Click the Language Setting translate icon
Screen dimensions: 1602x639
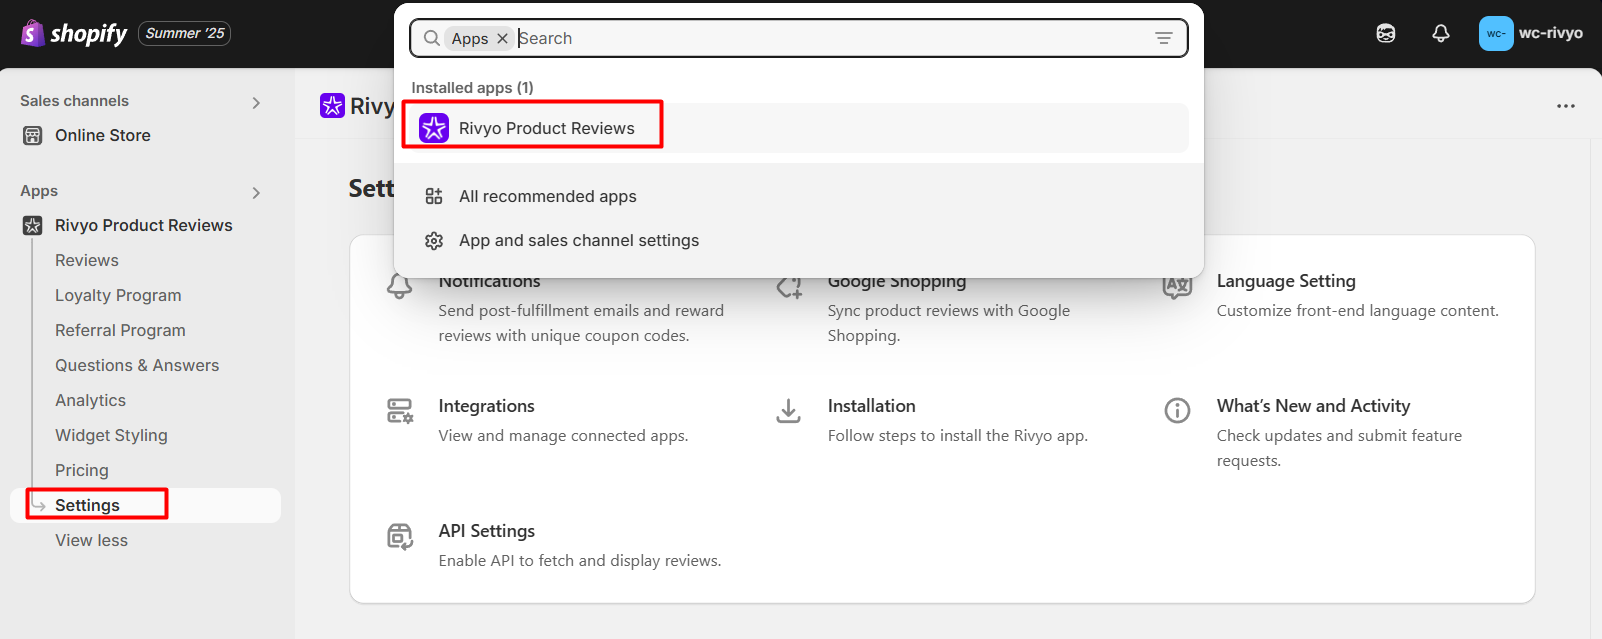(1177, 286)
